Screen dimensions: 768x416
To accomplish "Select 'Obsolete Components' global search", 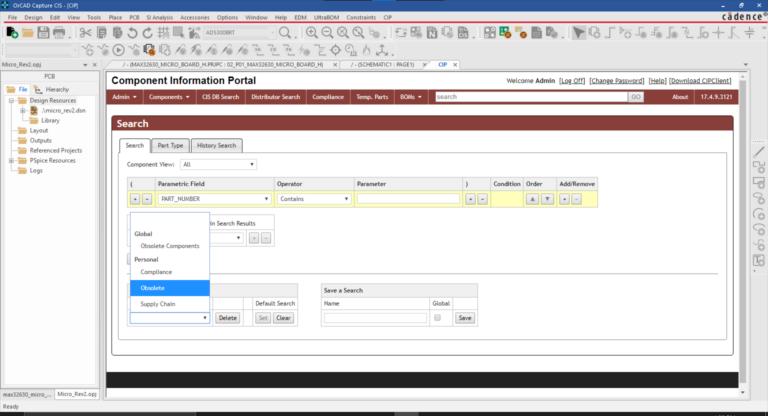I will (170, 246).
